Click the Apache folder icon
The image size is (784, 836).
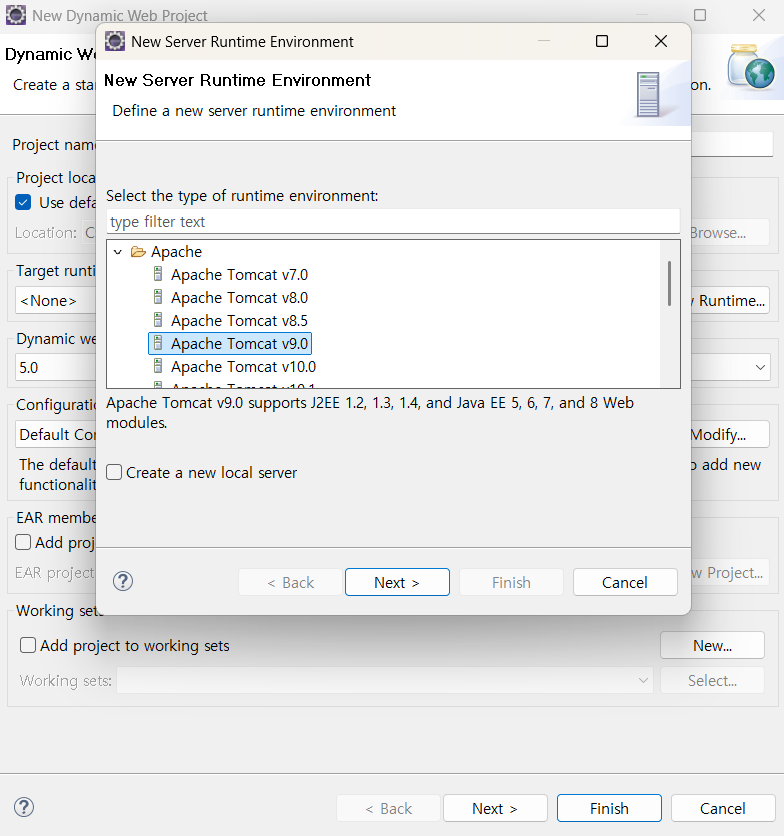pos(138,252)
